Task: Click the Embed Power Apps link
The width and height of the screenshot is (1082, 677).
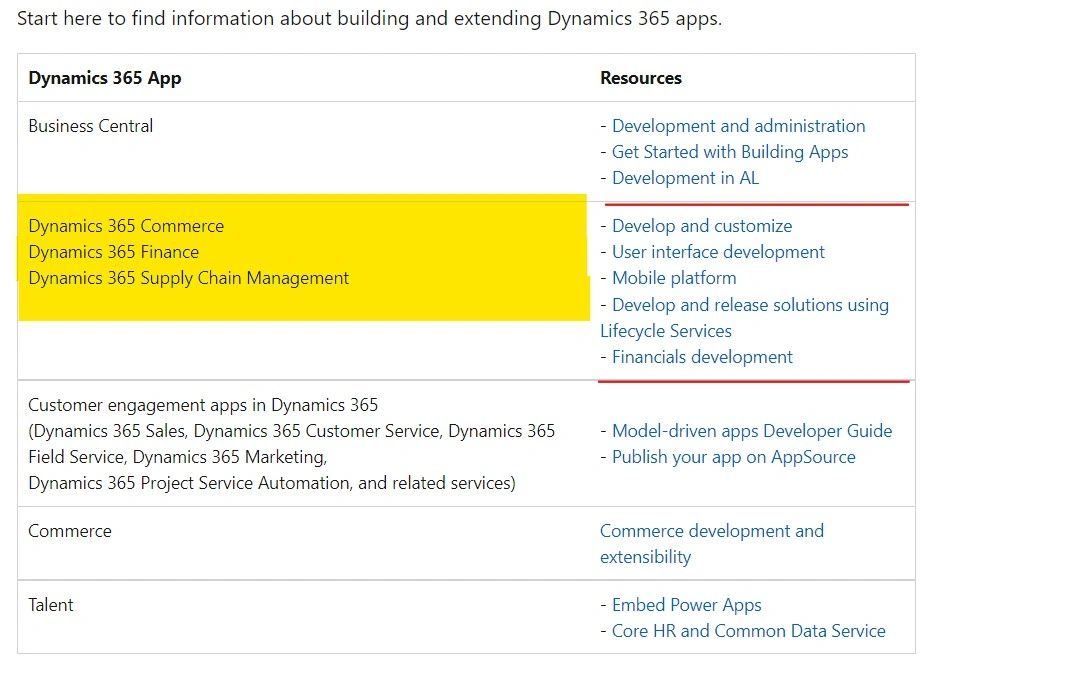Action: tap(686, 605)
